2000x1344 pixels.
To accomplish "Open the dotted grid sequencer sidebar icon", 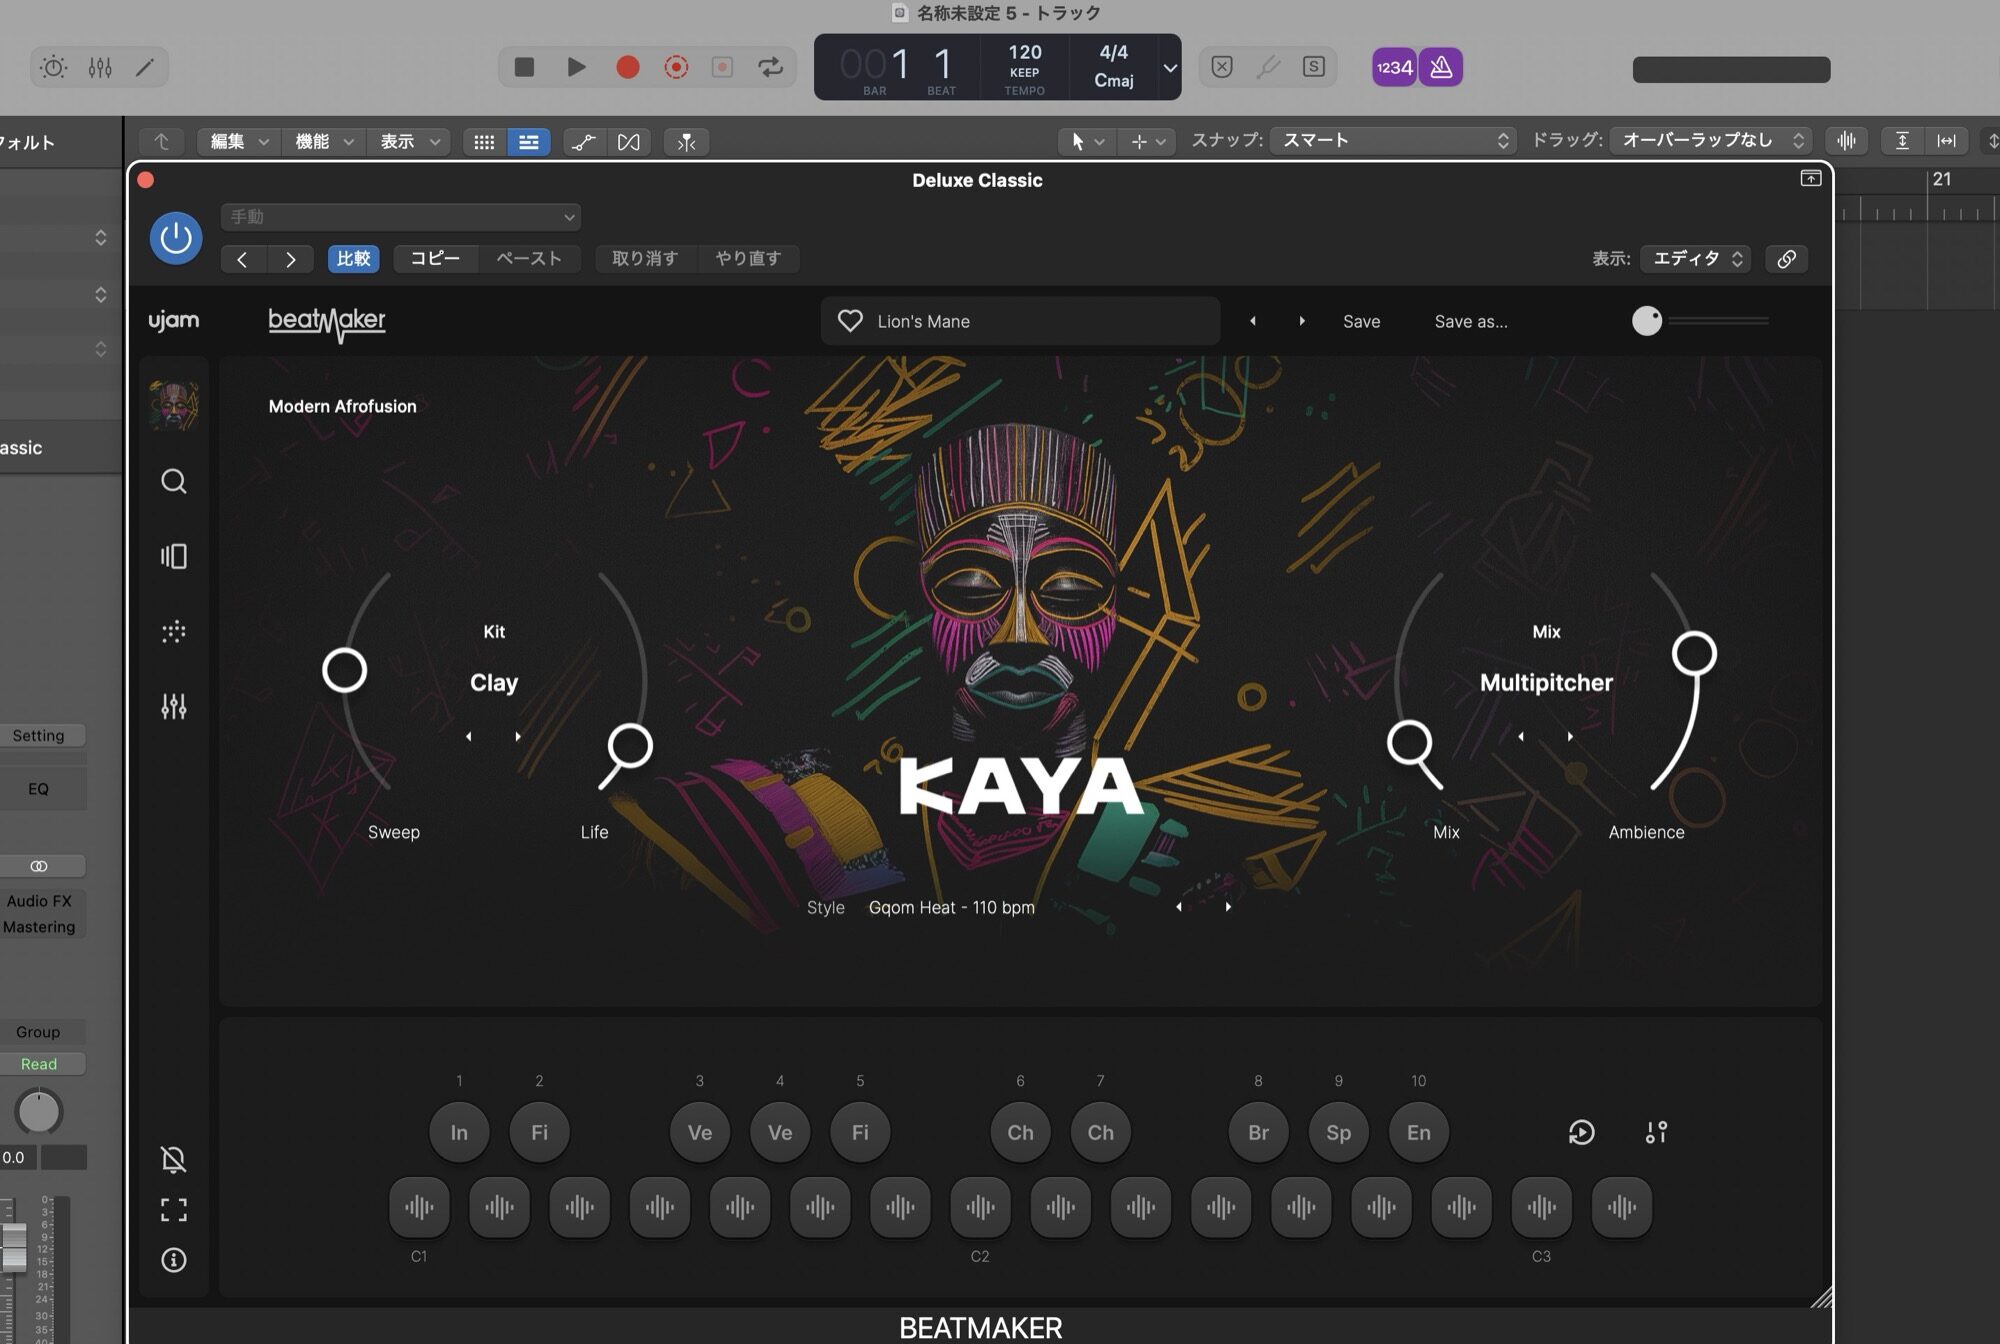I will pos(174,632).
